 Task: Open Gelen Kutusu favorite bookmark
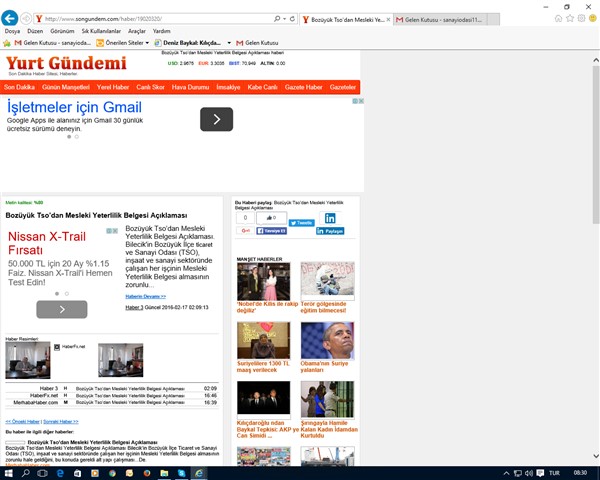tap(257, 43)
